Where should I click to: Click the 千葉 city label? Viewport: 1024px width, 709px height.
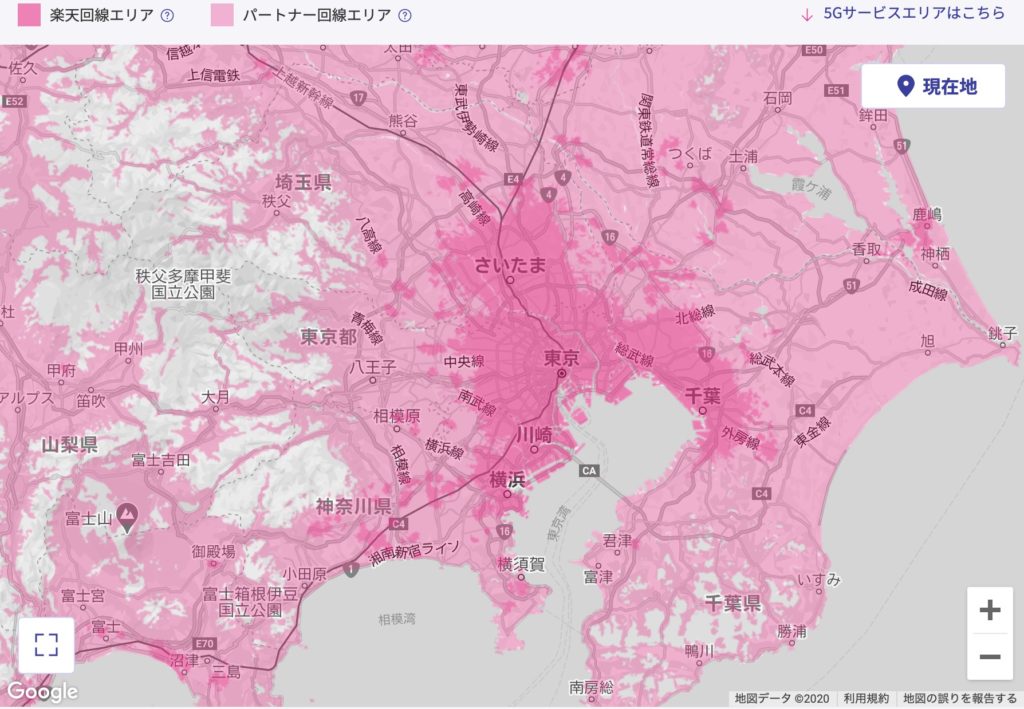coord(703,396)
